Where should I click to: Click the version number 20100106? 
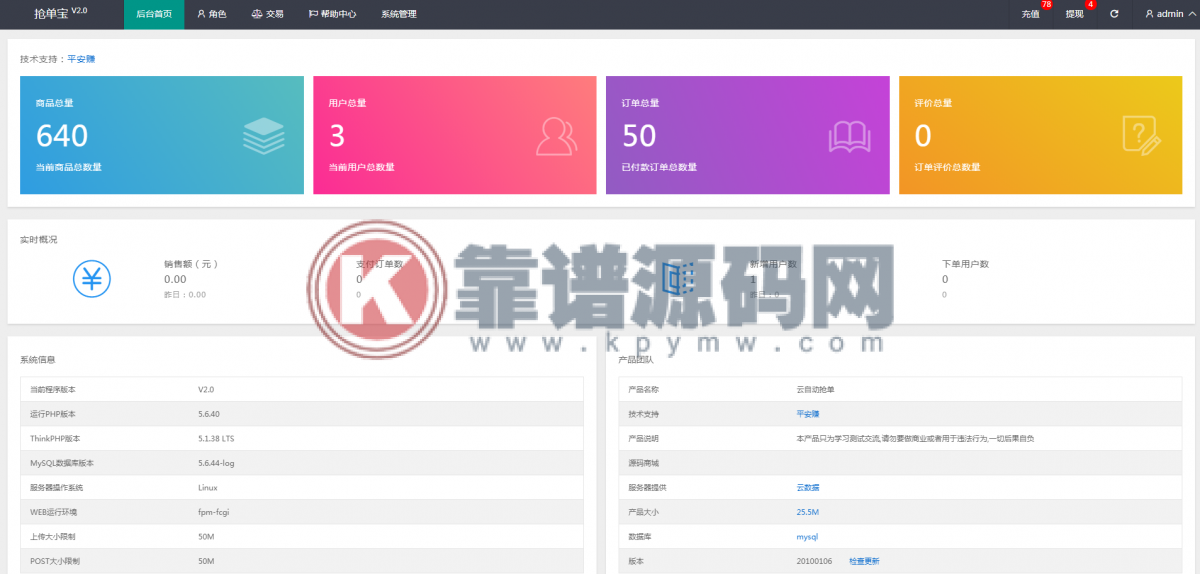coord(814,561)
